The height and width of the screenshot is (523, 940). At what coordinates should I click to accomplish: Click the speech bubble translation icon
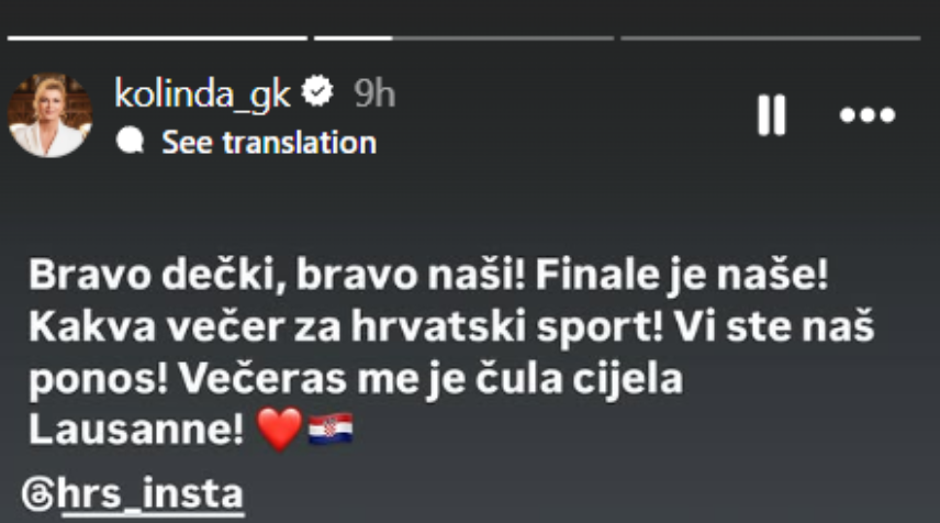(130, 142)
